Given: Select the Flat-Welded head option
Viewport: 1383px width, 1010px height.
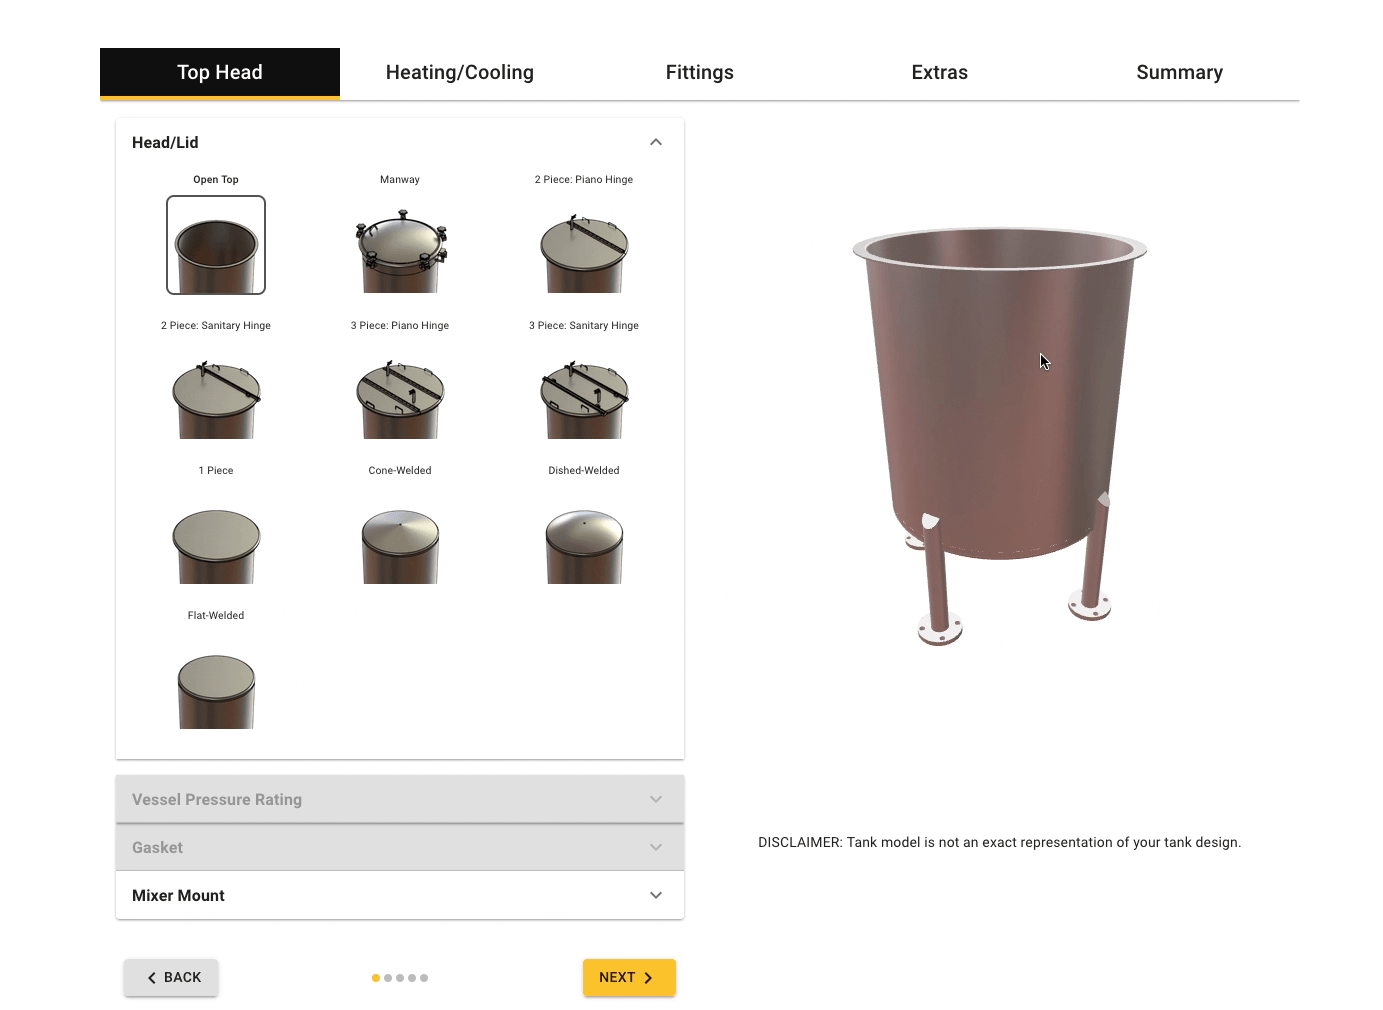Looking at the screenshot, I should coord(216,689).
